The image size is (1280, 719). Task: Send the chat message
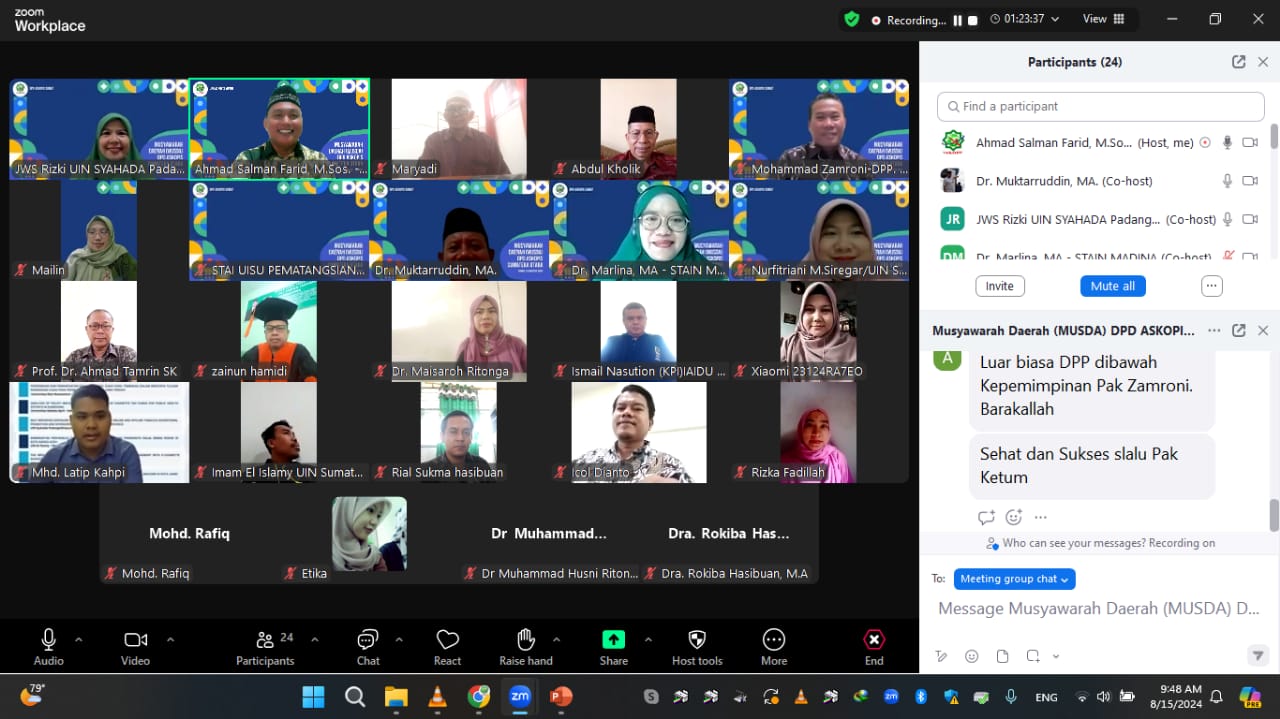point(1258,656)
